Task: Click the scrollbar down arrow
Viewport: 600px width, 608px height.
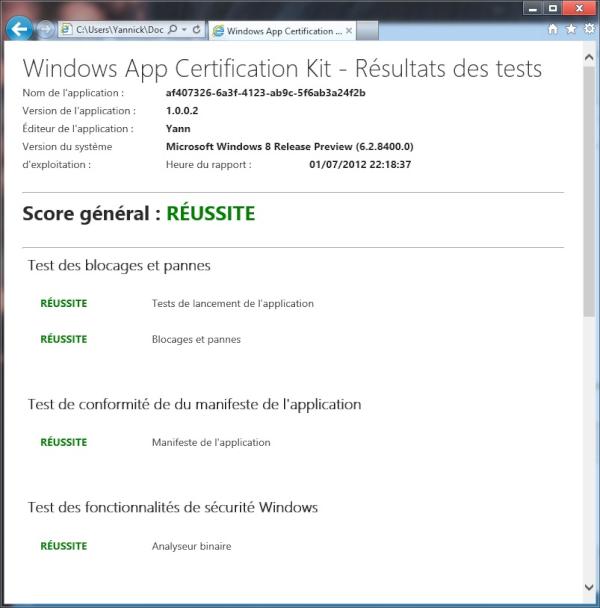Action: pyautogui.click(x=589, y=587)
